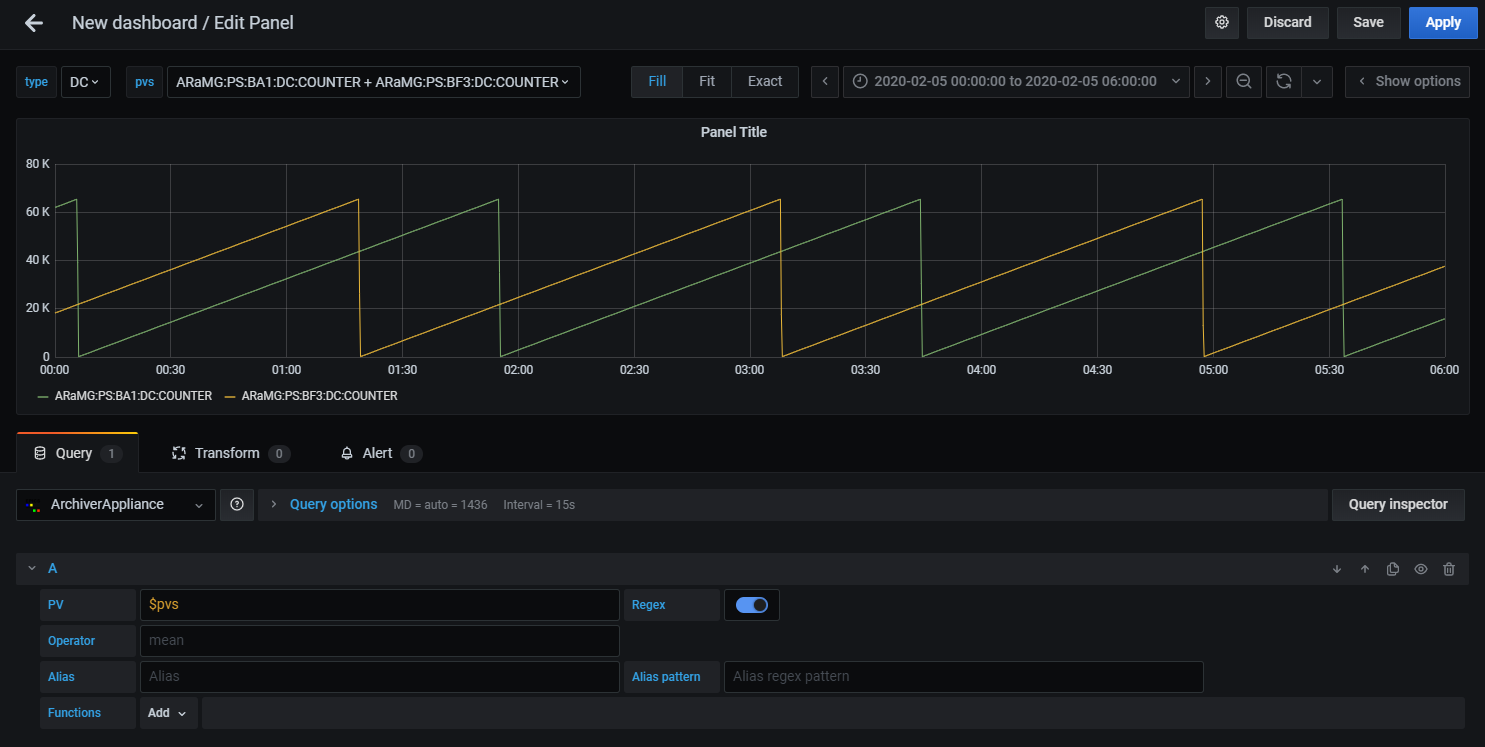1485x747 pixels.
Task: Click the back arrow icon
Action: pos(34,23)
